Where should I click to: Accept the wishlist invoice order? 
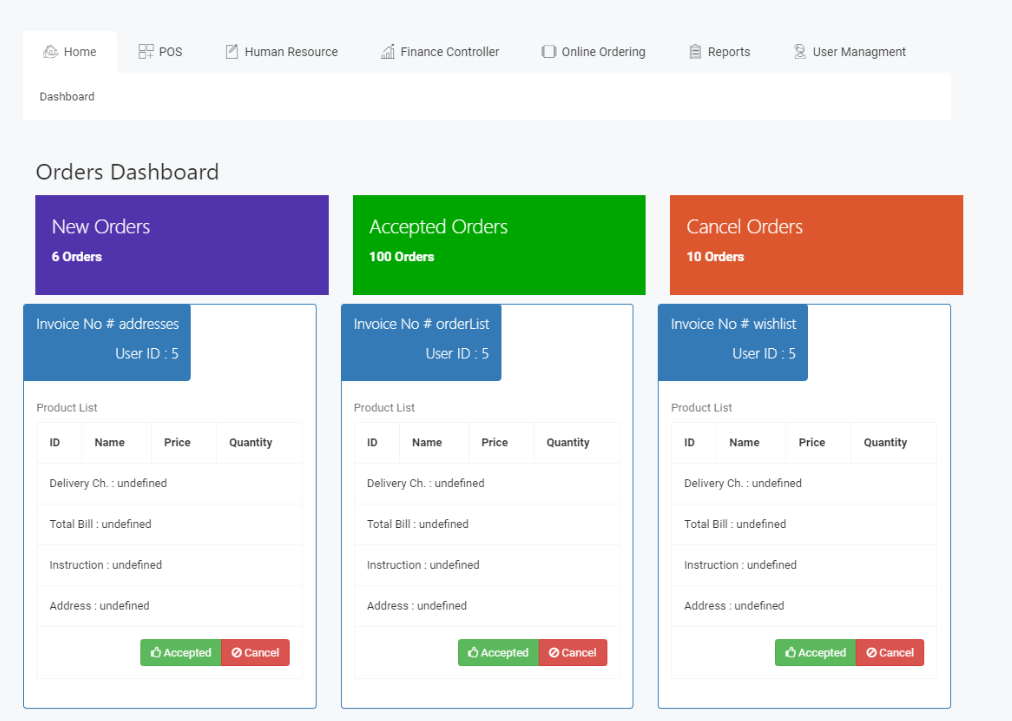click(815, 653)
